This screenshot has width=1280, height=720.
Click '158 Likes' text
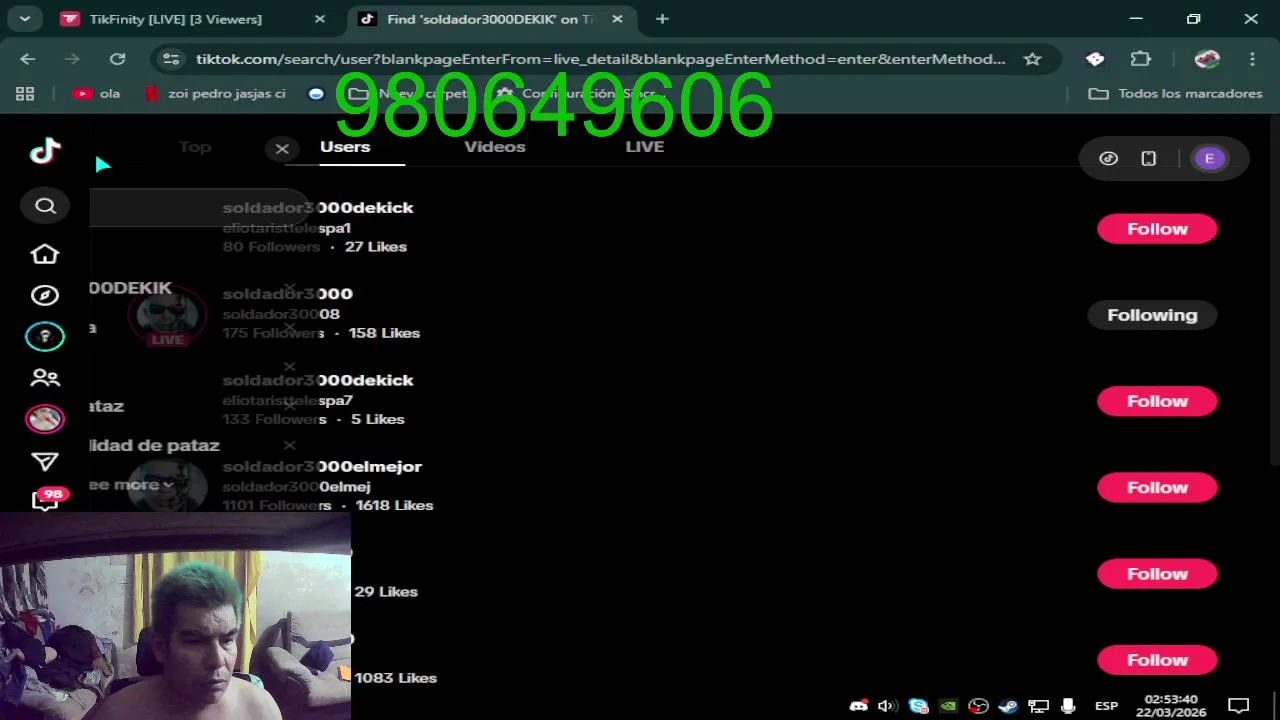384,333
